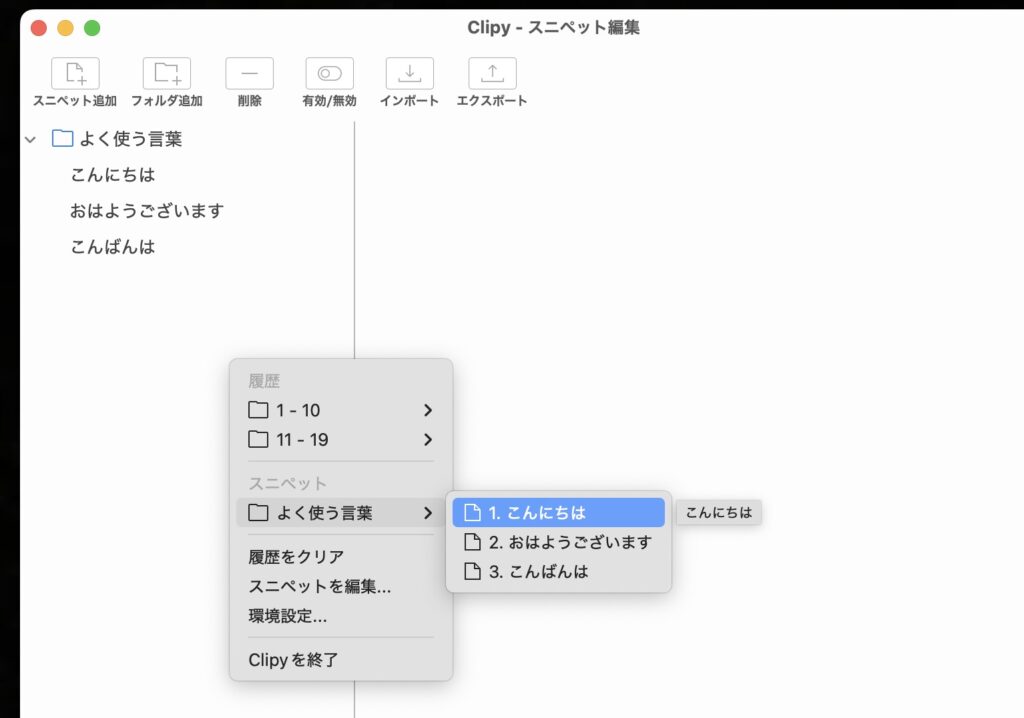Click the スニペット追加 (add snippet) icon
The width and height of the screenshot is (1024, 718).
[x=75, y=74]
